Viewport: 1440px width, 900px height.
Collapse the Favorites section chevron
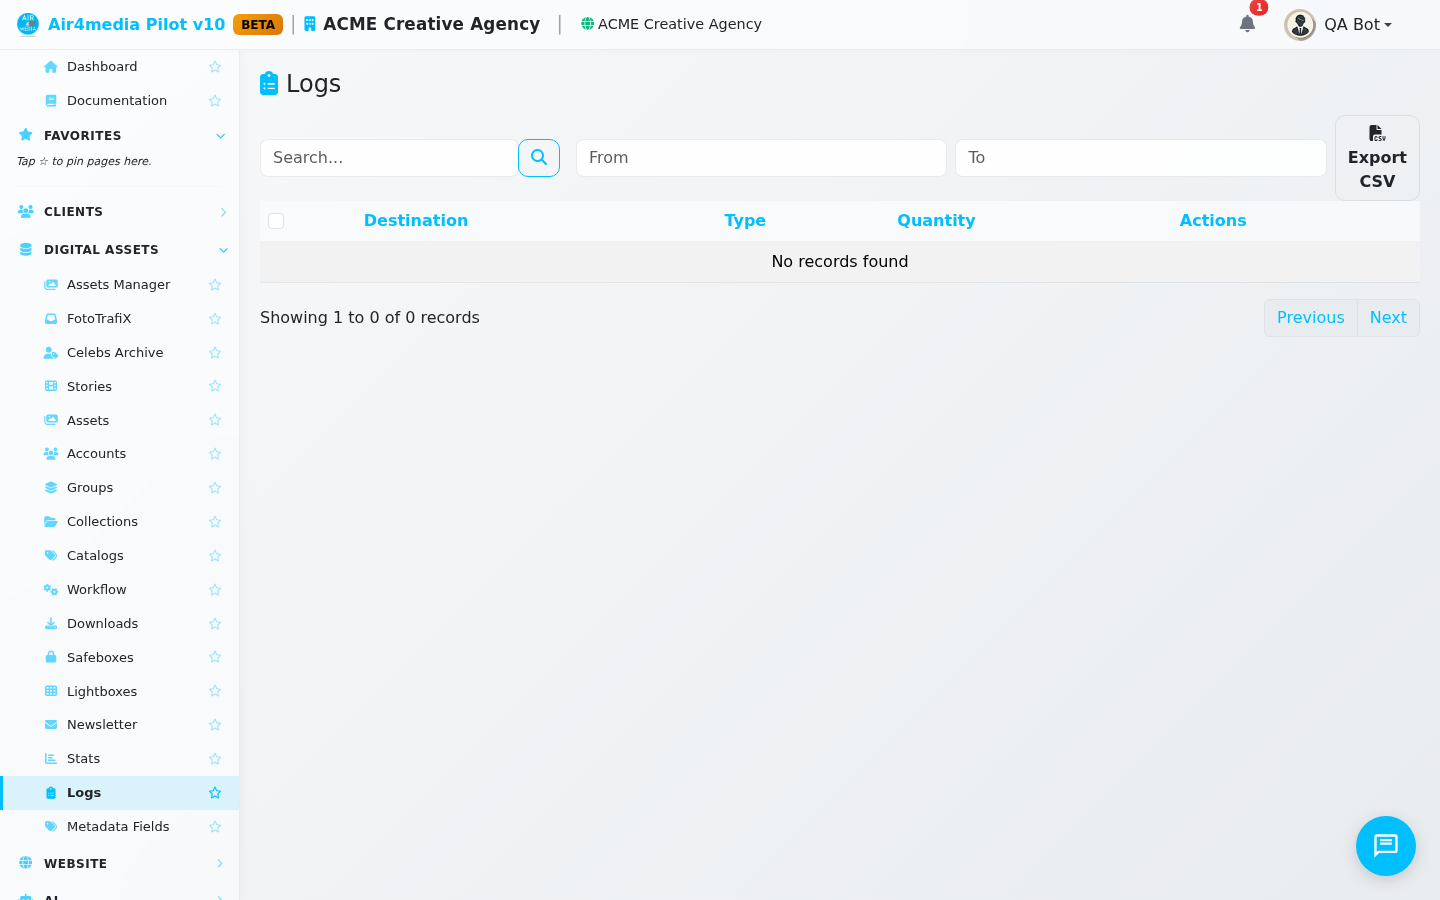pyautogui.click(x=221, y=136)
